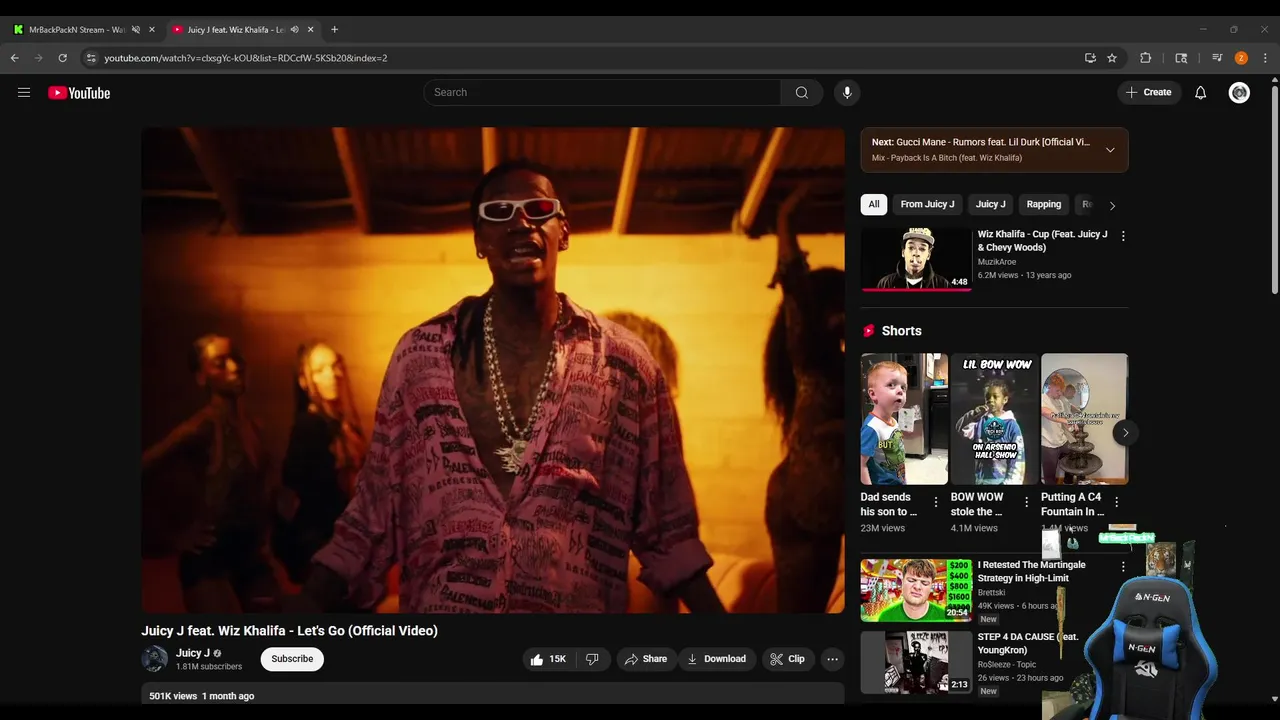The image size is (1280, 720).
Task: Mute the MrBackPackN Stream tab audio
Action: 136,30
